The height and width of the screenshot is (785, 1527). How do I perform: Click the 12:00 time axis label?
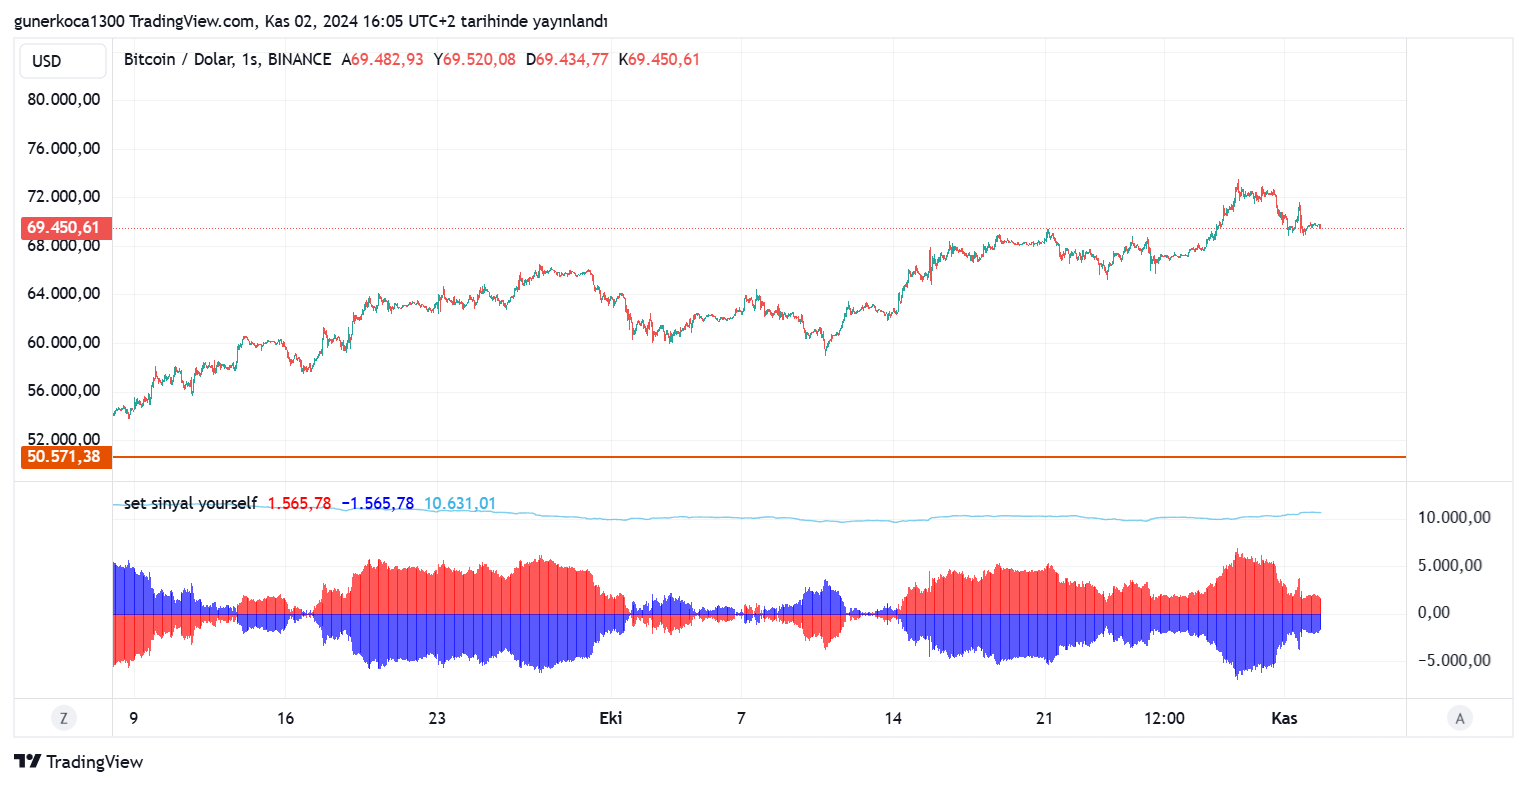coord(1164,718)
